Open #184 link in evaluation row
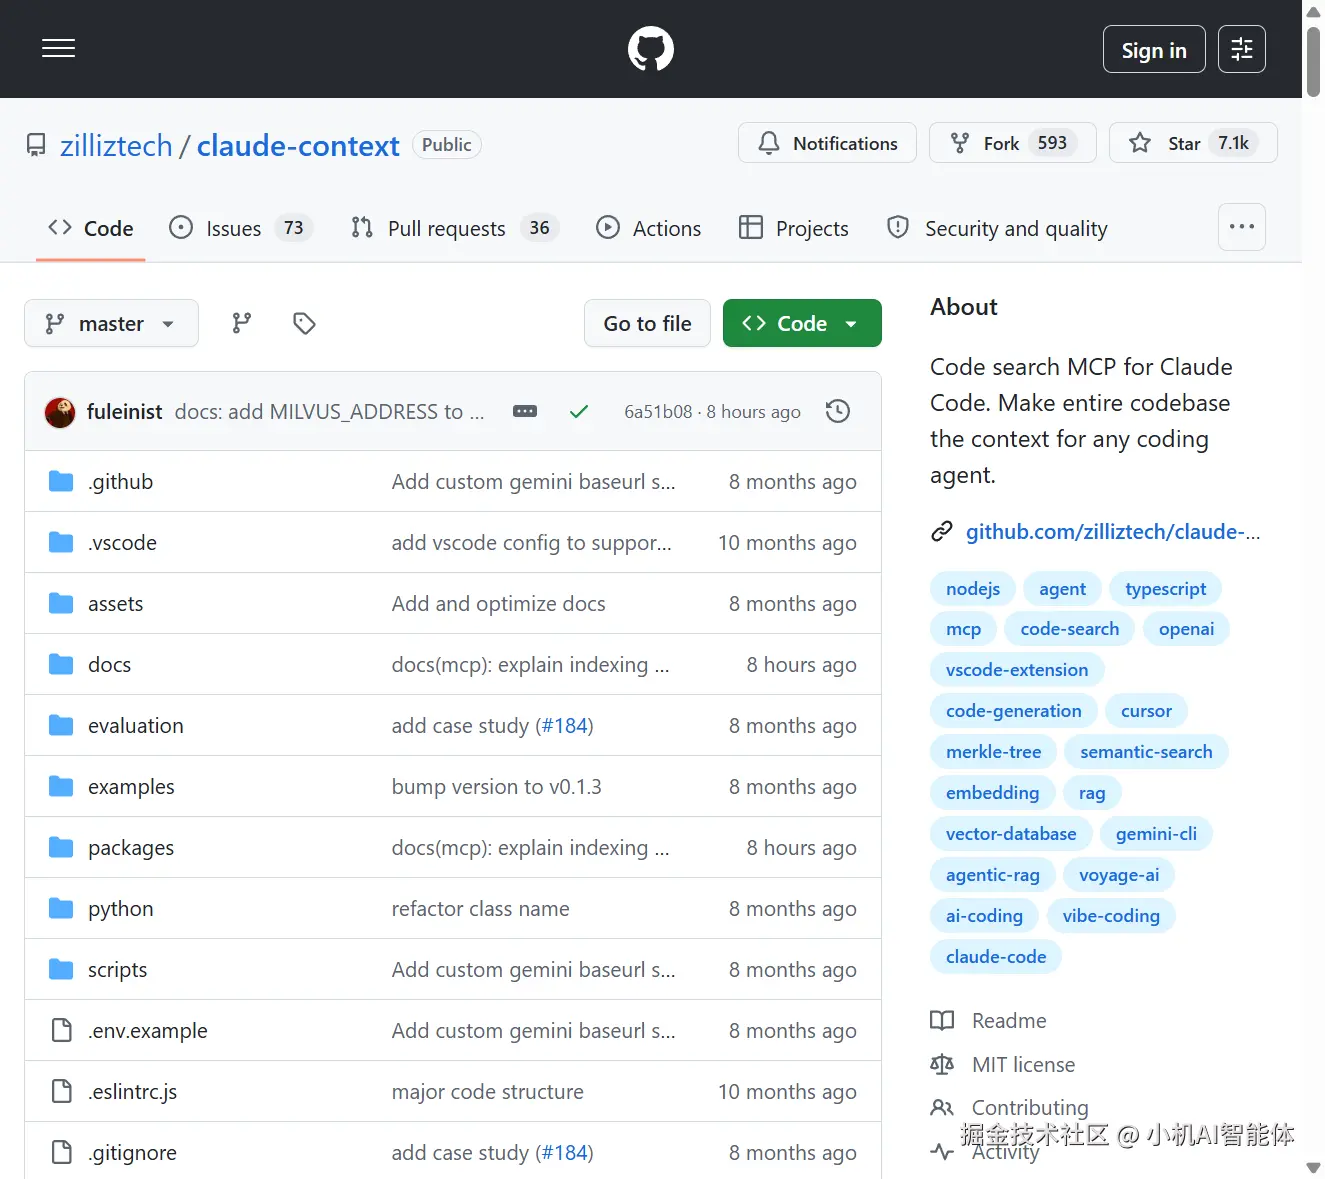 564,725
